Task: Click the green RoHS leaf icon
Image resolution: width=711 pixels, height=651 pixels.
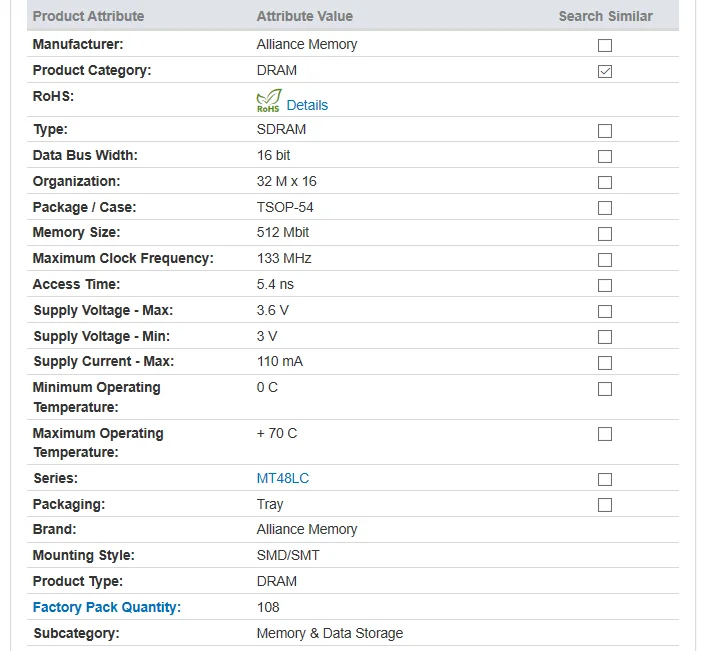Action: point(268,101)
